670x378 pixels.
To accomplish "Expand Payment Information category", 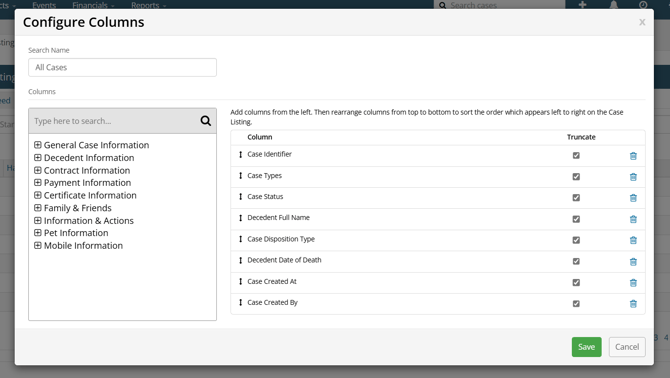I will coord(38,182).
